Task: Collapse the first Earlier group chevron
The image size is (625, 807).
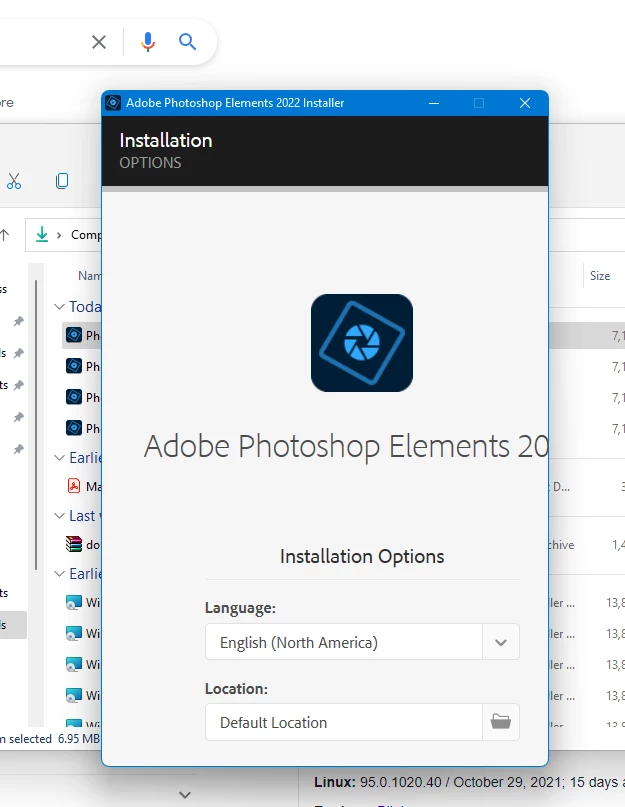Action: pos(60,458)
